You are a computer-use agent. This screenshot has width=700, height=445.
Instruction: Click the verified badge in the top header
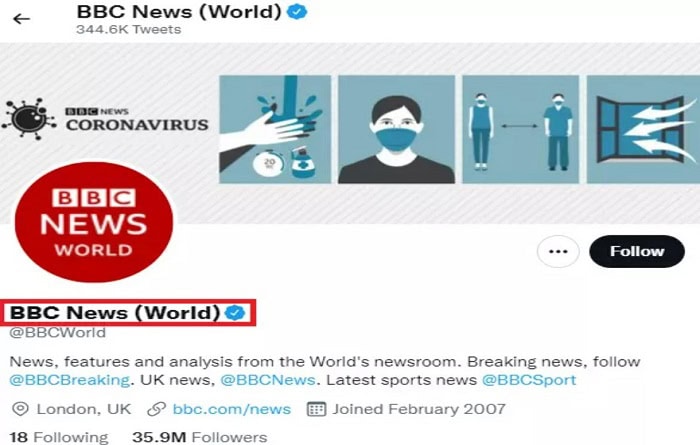tap(297, 12)
